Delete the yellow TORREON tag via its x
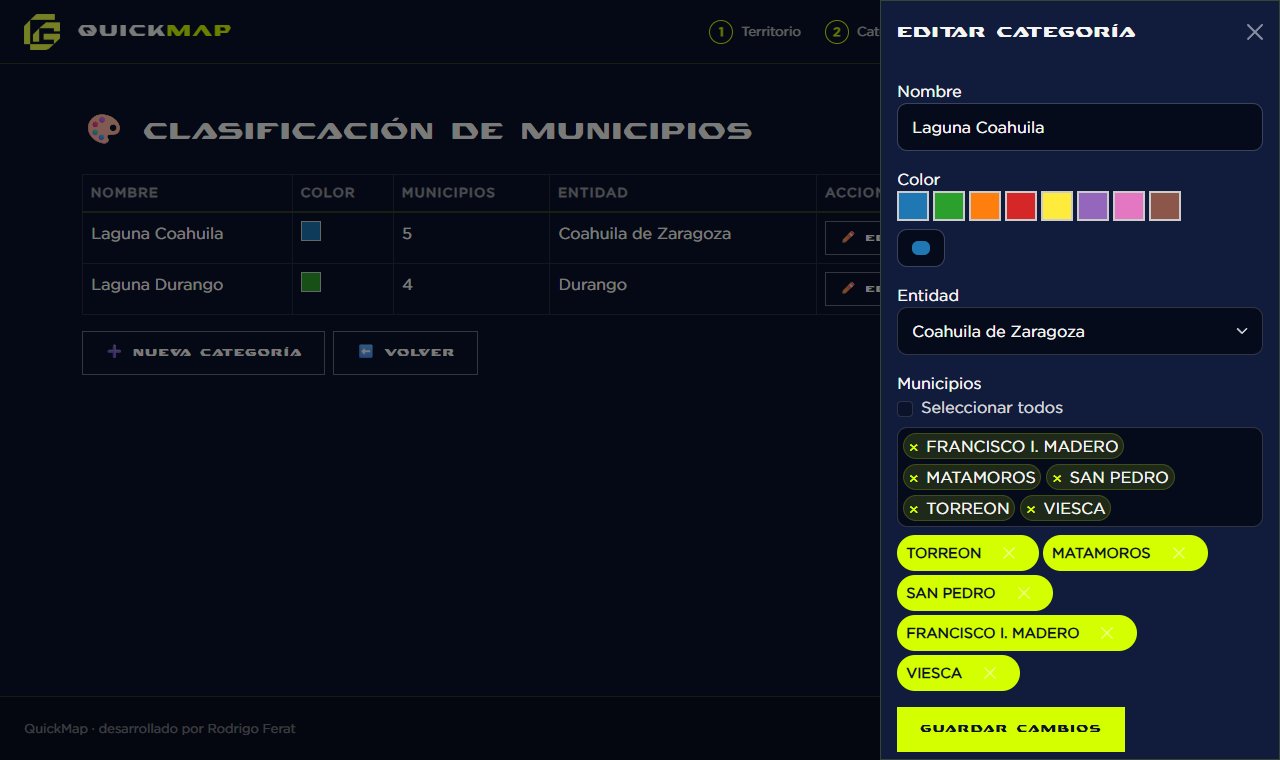The width and height of the screenshot is (1280, 760). click(x=1009, y=553)
